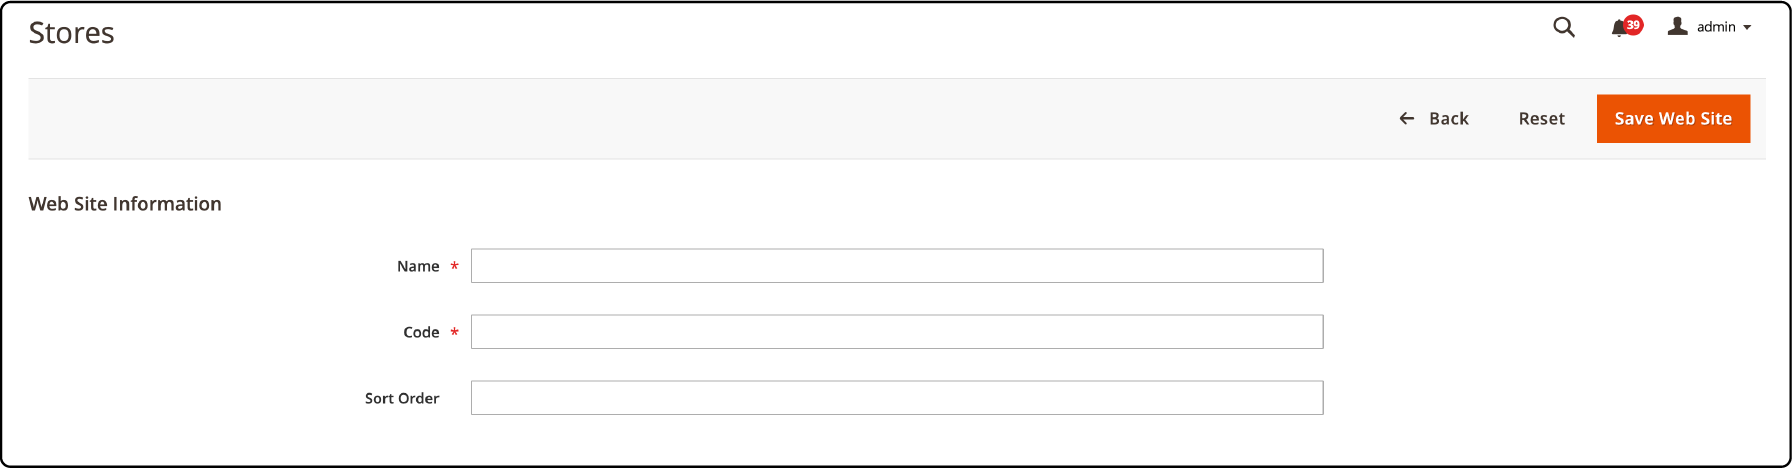Click the red asterisk next to Name

454,266
